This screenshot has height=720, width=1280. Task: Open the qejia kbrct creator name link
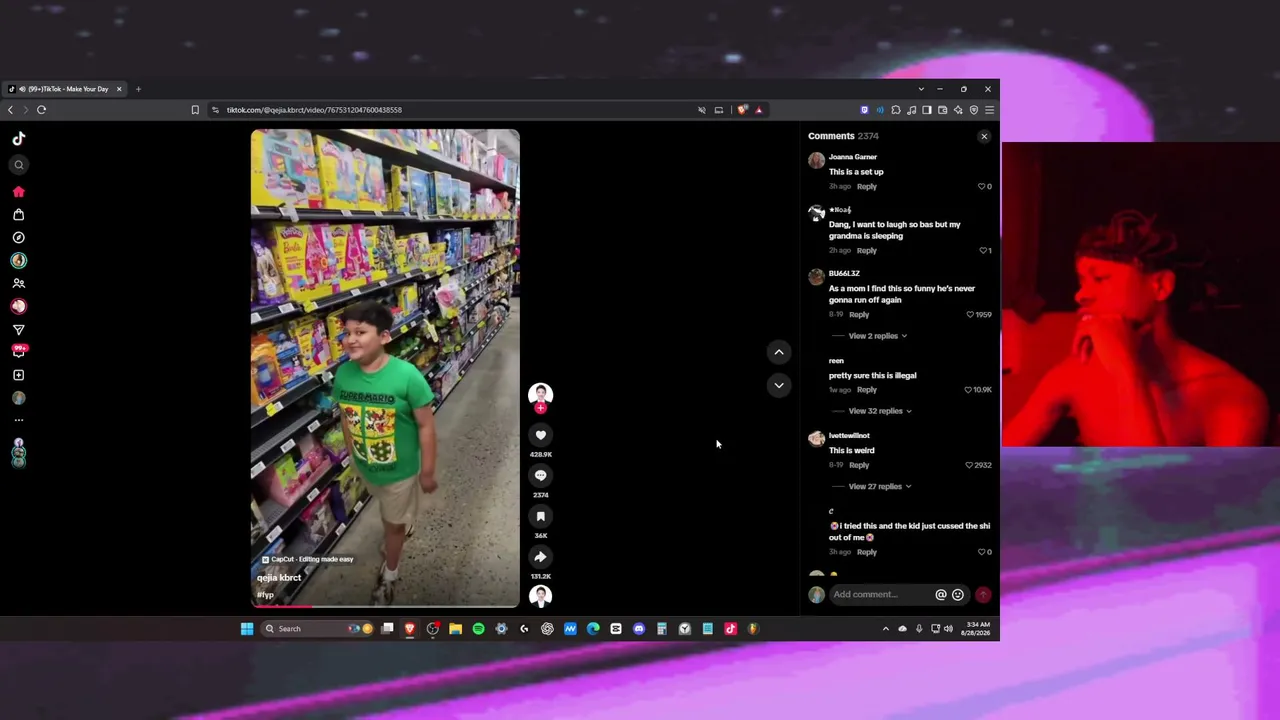click(x=279, y=578)
